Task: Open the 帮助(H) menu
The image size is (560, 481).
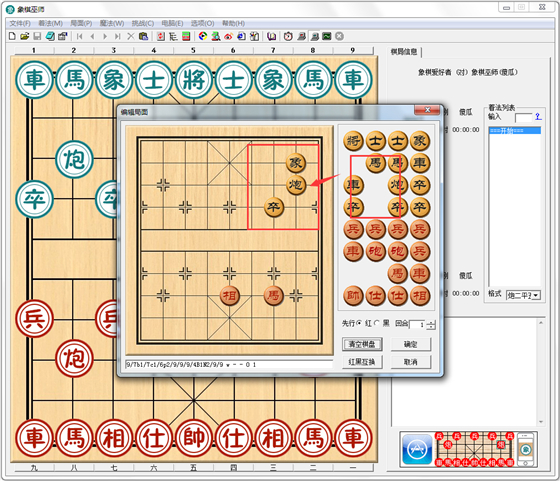Action: (234, 23)
